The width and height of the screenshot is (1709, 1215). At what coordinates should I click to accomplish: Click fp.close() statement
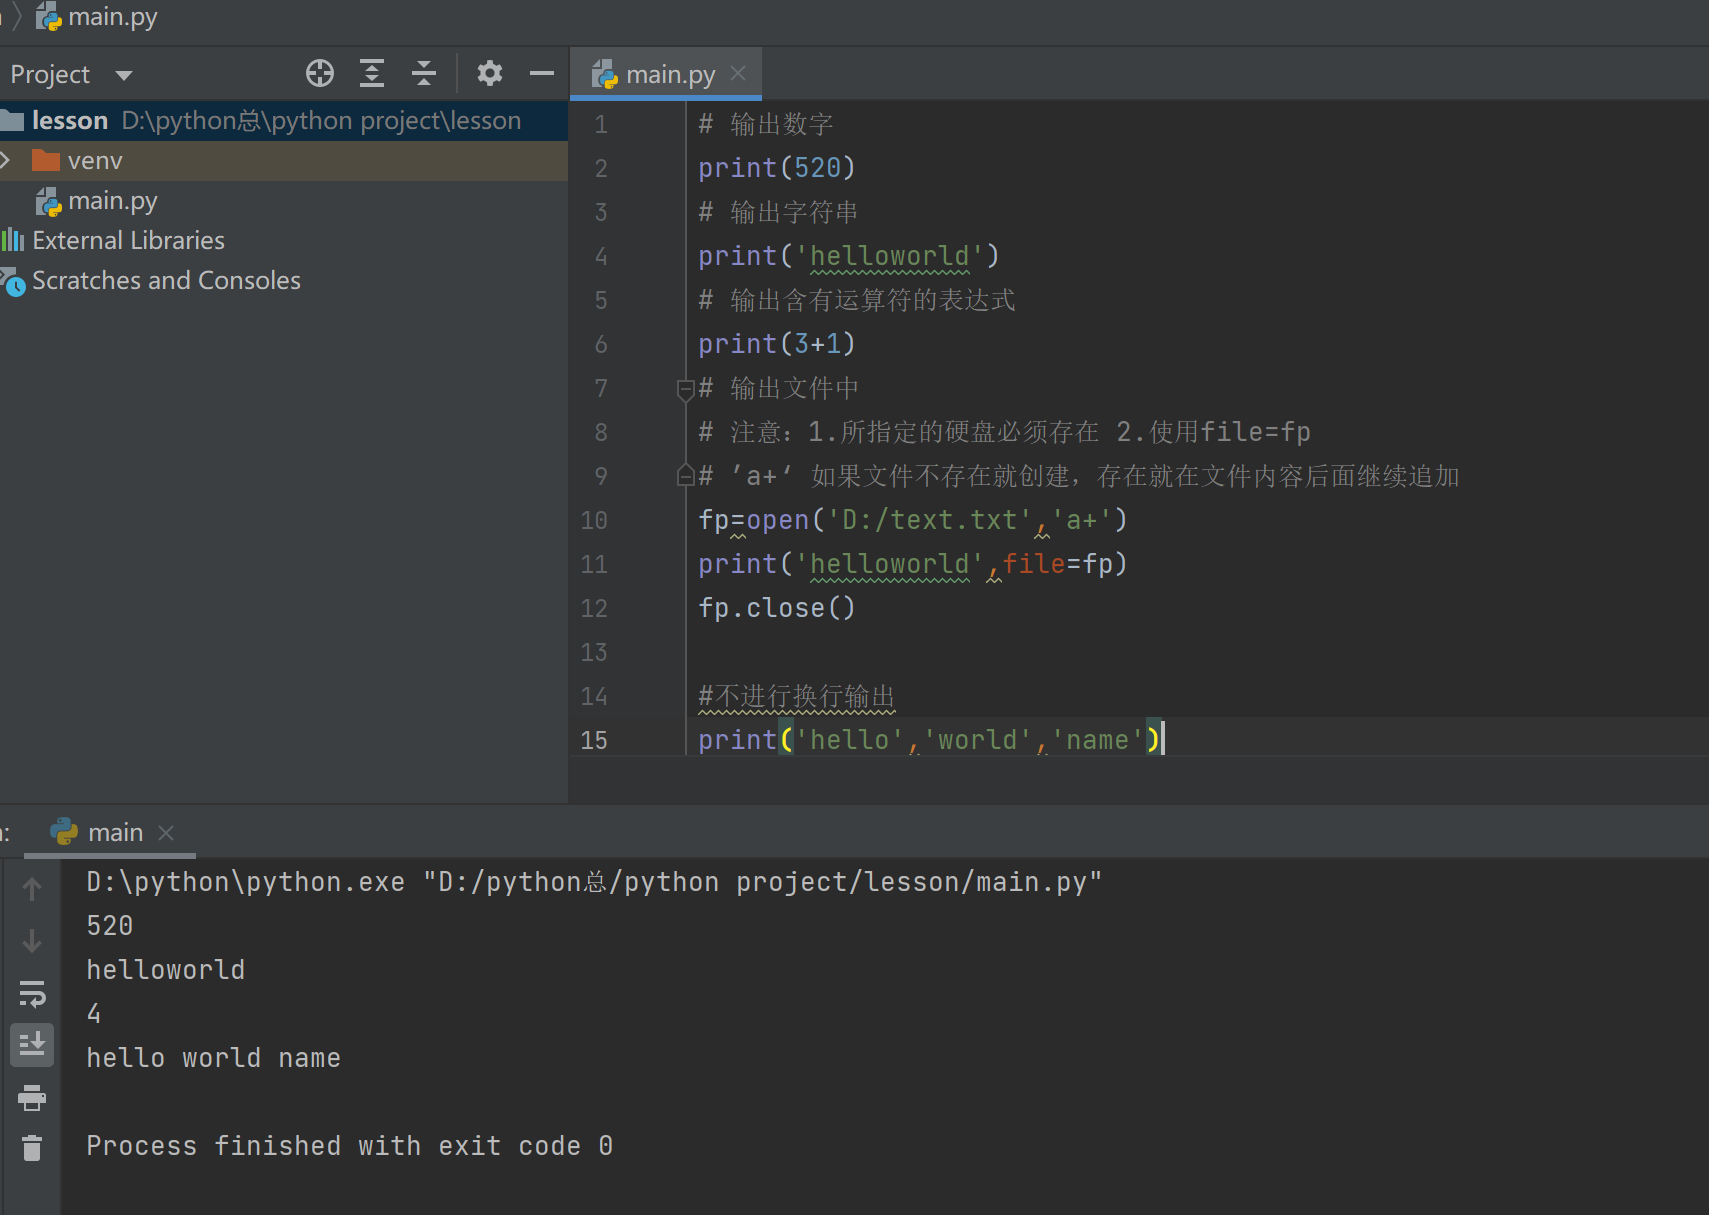click(x=777, y=608)
